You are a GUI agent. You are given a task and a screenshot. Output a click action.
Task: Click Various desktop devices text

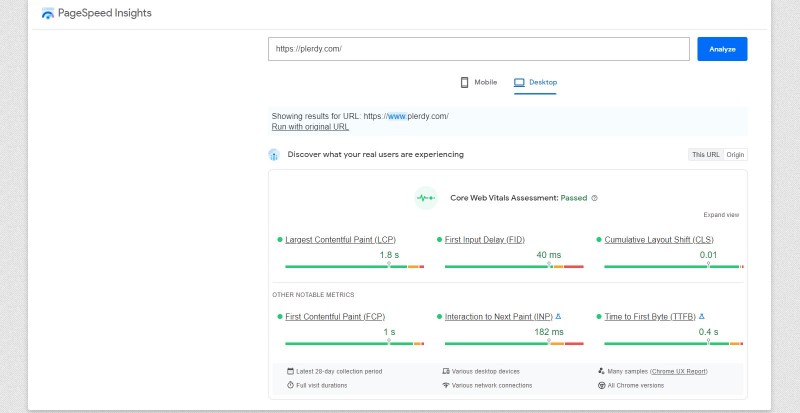click(x=486, y=372)
